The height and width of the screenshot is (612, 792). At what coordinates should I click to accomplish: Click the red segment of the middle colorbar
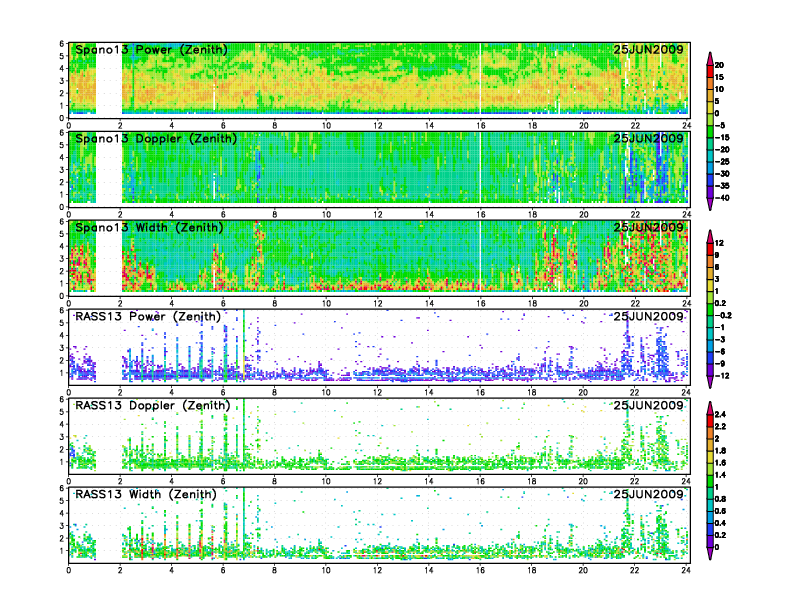tap(710, 249)
